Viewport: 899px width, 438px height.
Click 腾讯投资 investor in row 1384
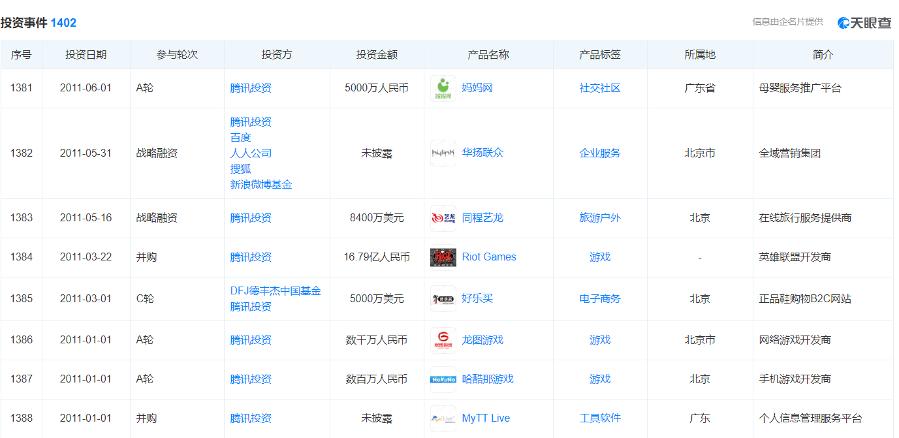(x=251, y=257)
